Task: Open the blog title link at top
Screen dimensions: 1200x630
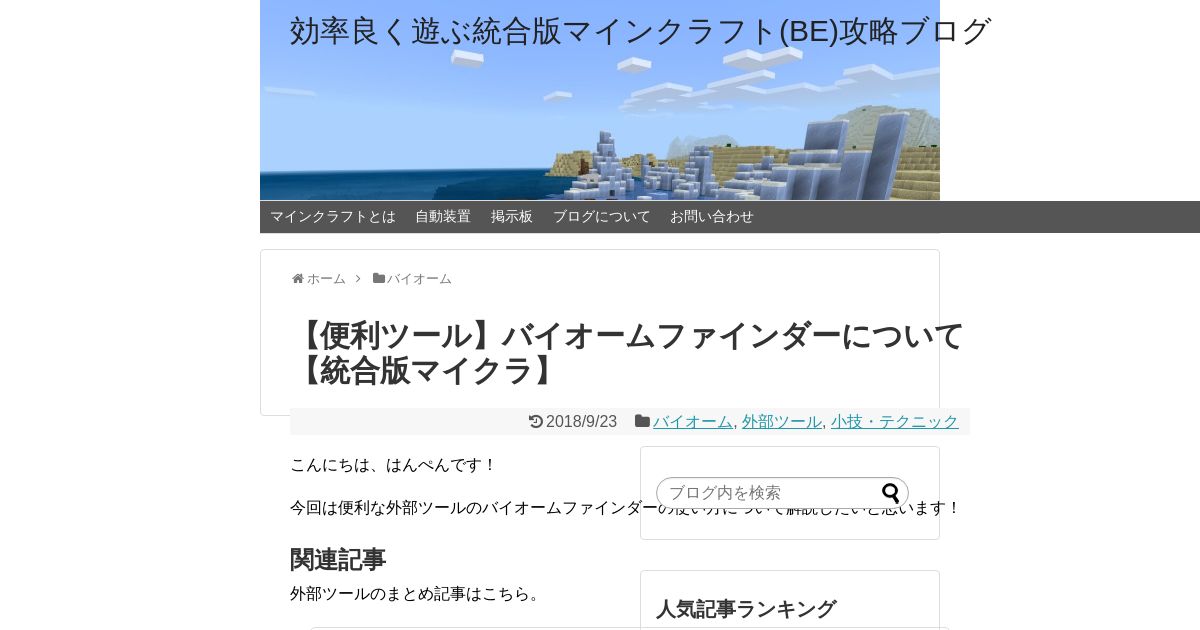Action: point(640,31)
